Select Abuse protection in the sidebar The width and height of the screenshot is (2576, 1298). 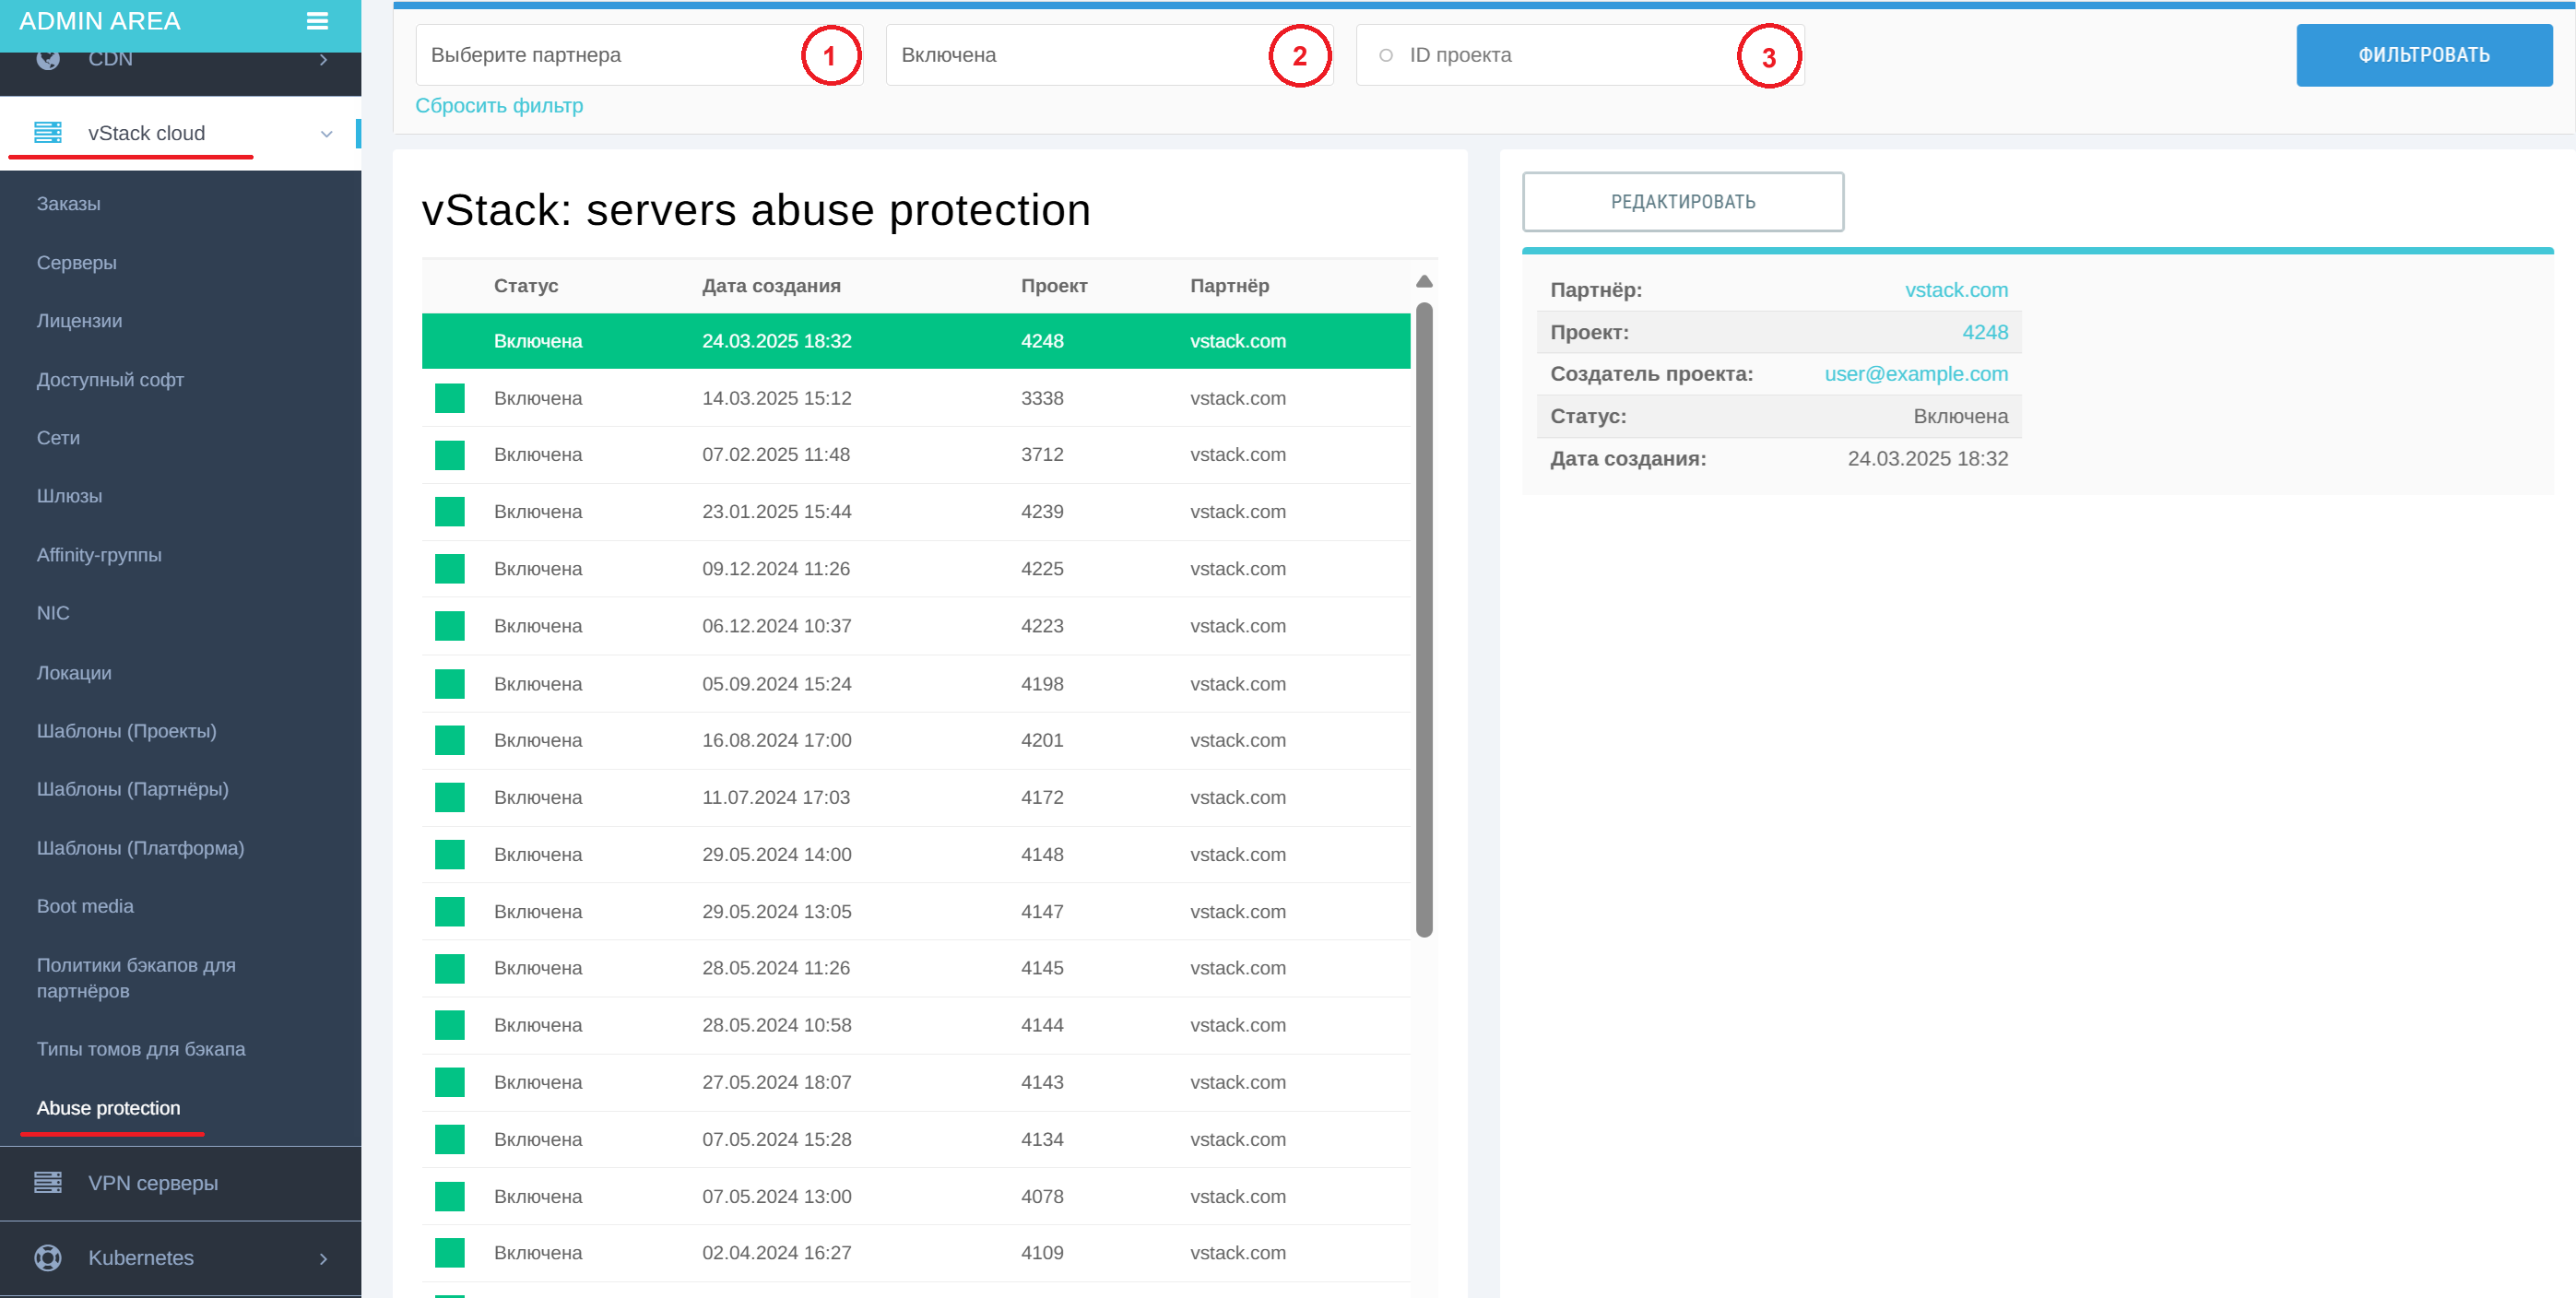108,1108
